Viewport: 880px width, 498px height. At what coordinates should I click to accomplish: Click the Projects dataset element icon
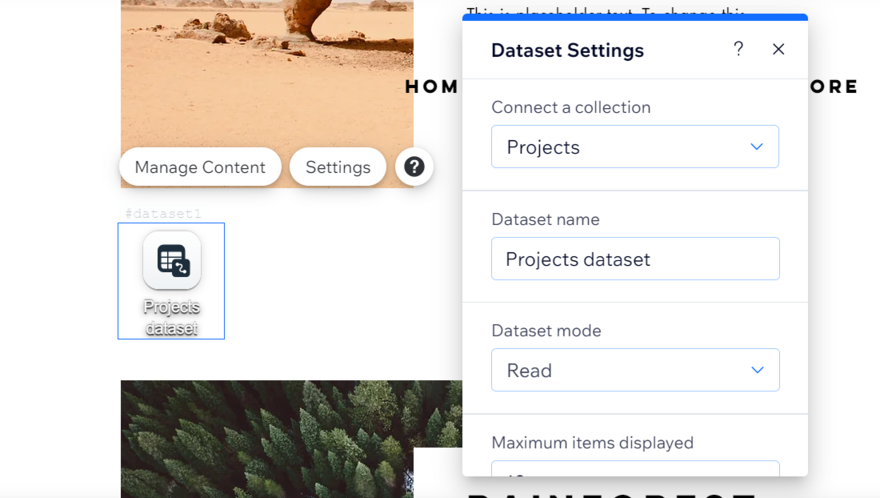(x=172, y=261)
